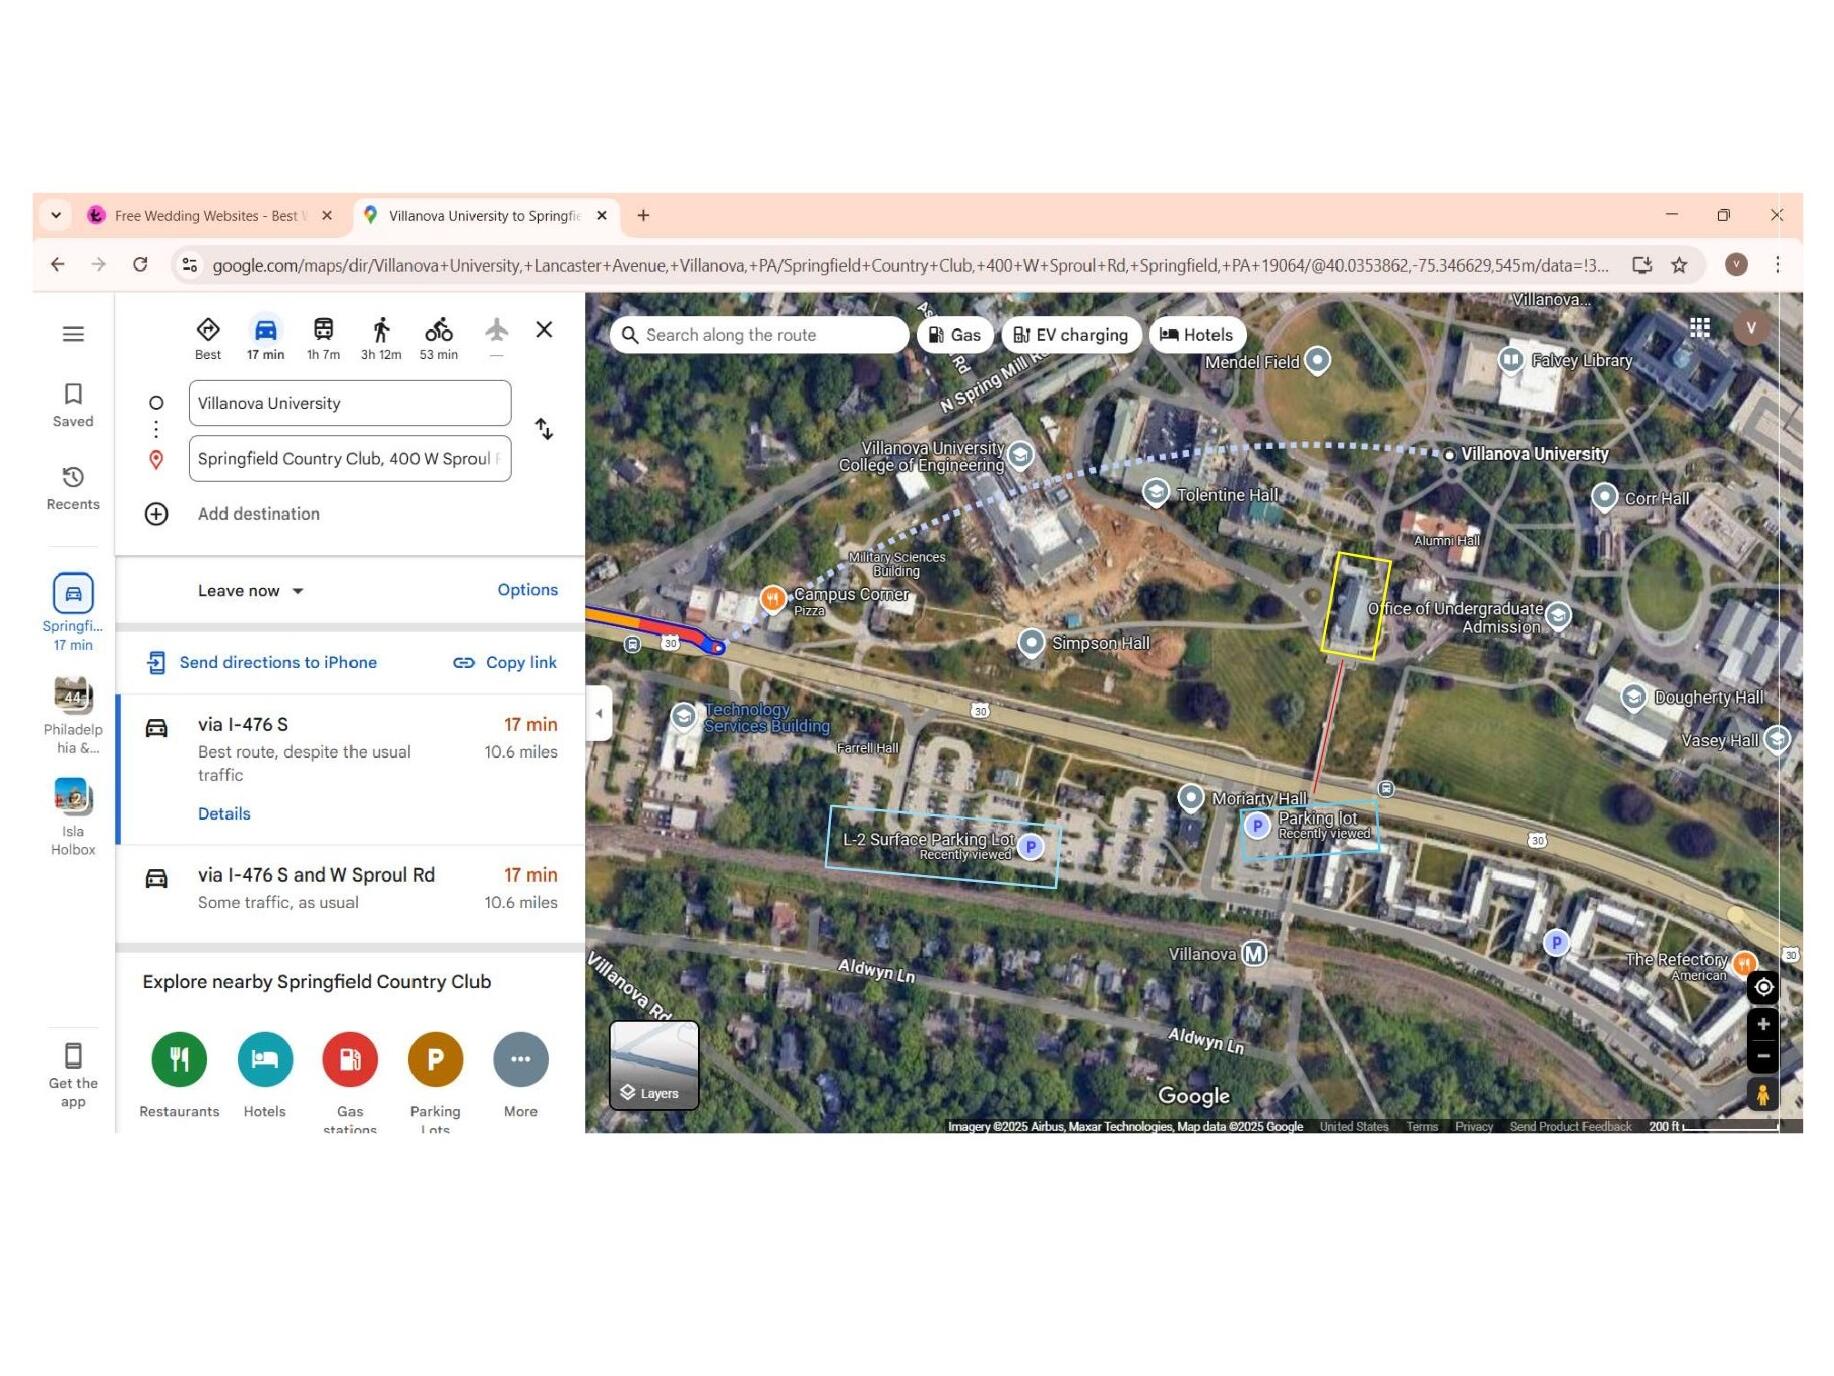Open the Leave now dropdown
The width and height of the screenshot is (1834, 1376).
coord(251,591)
